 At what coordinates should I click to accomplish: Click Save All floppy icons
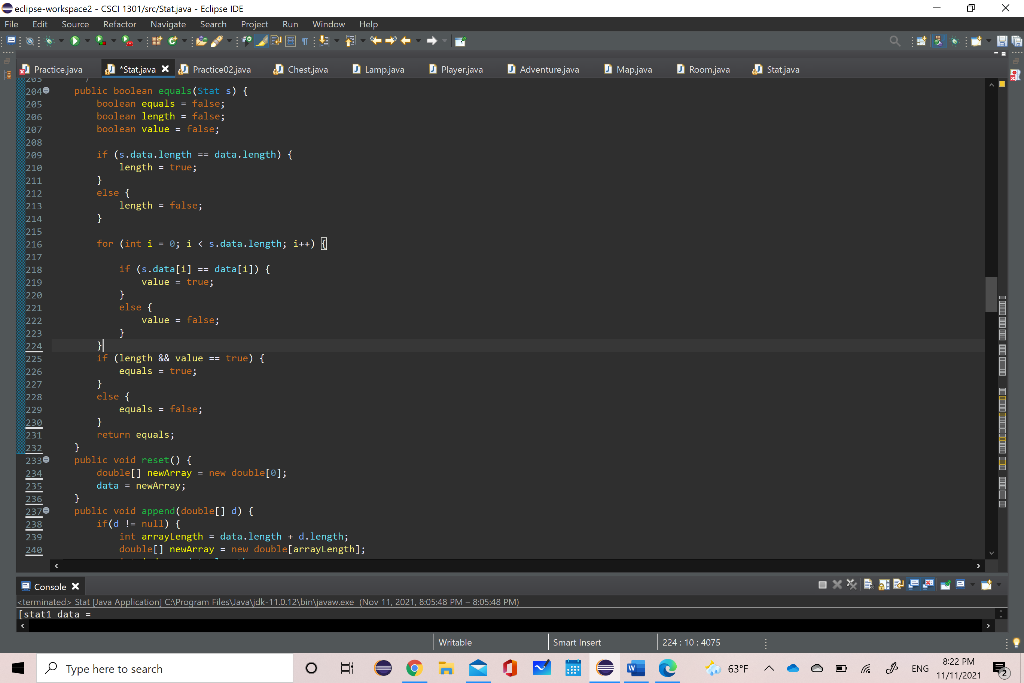(x=1017, y=41)
